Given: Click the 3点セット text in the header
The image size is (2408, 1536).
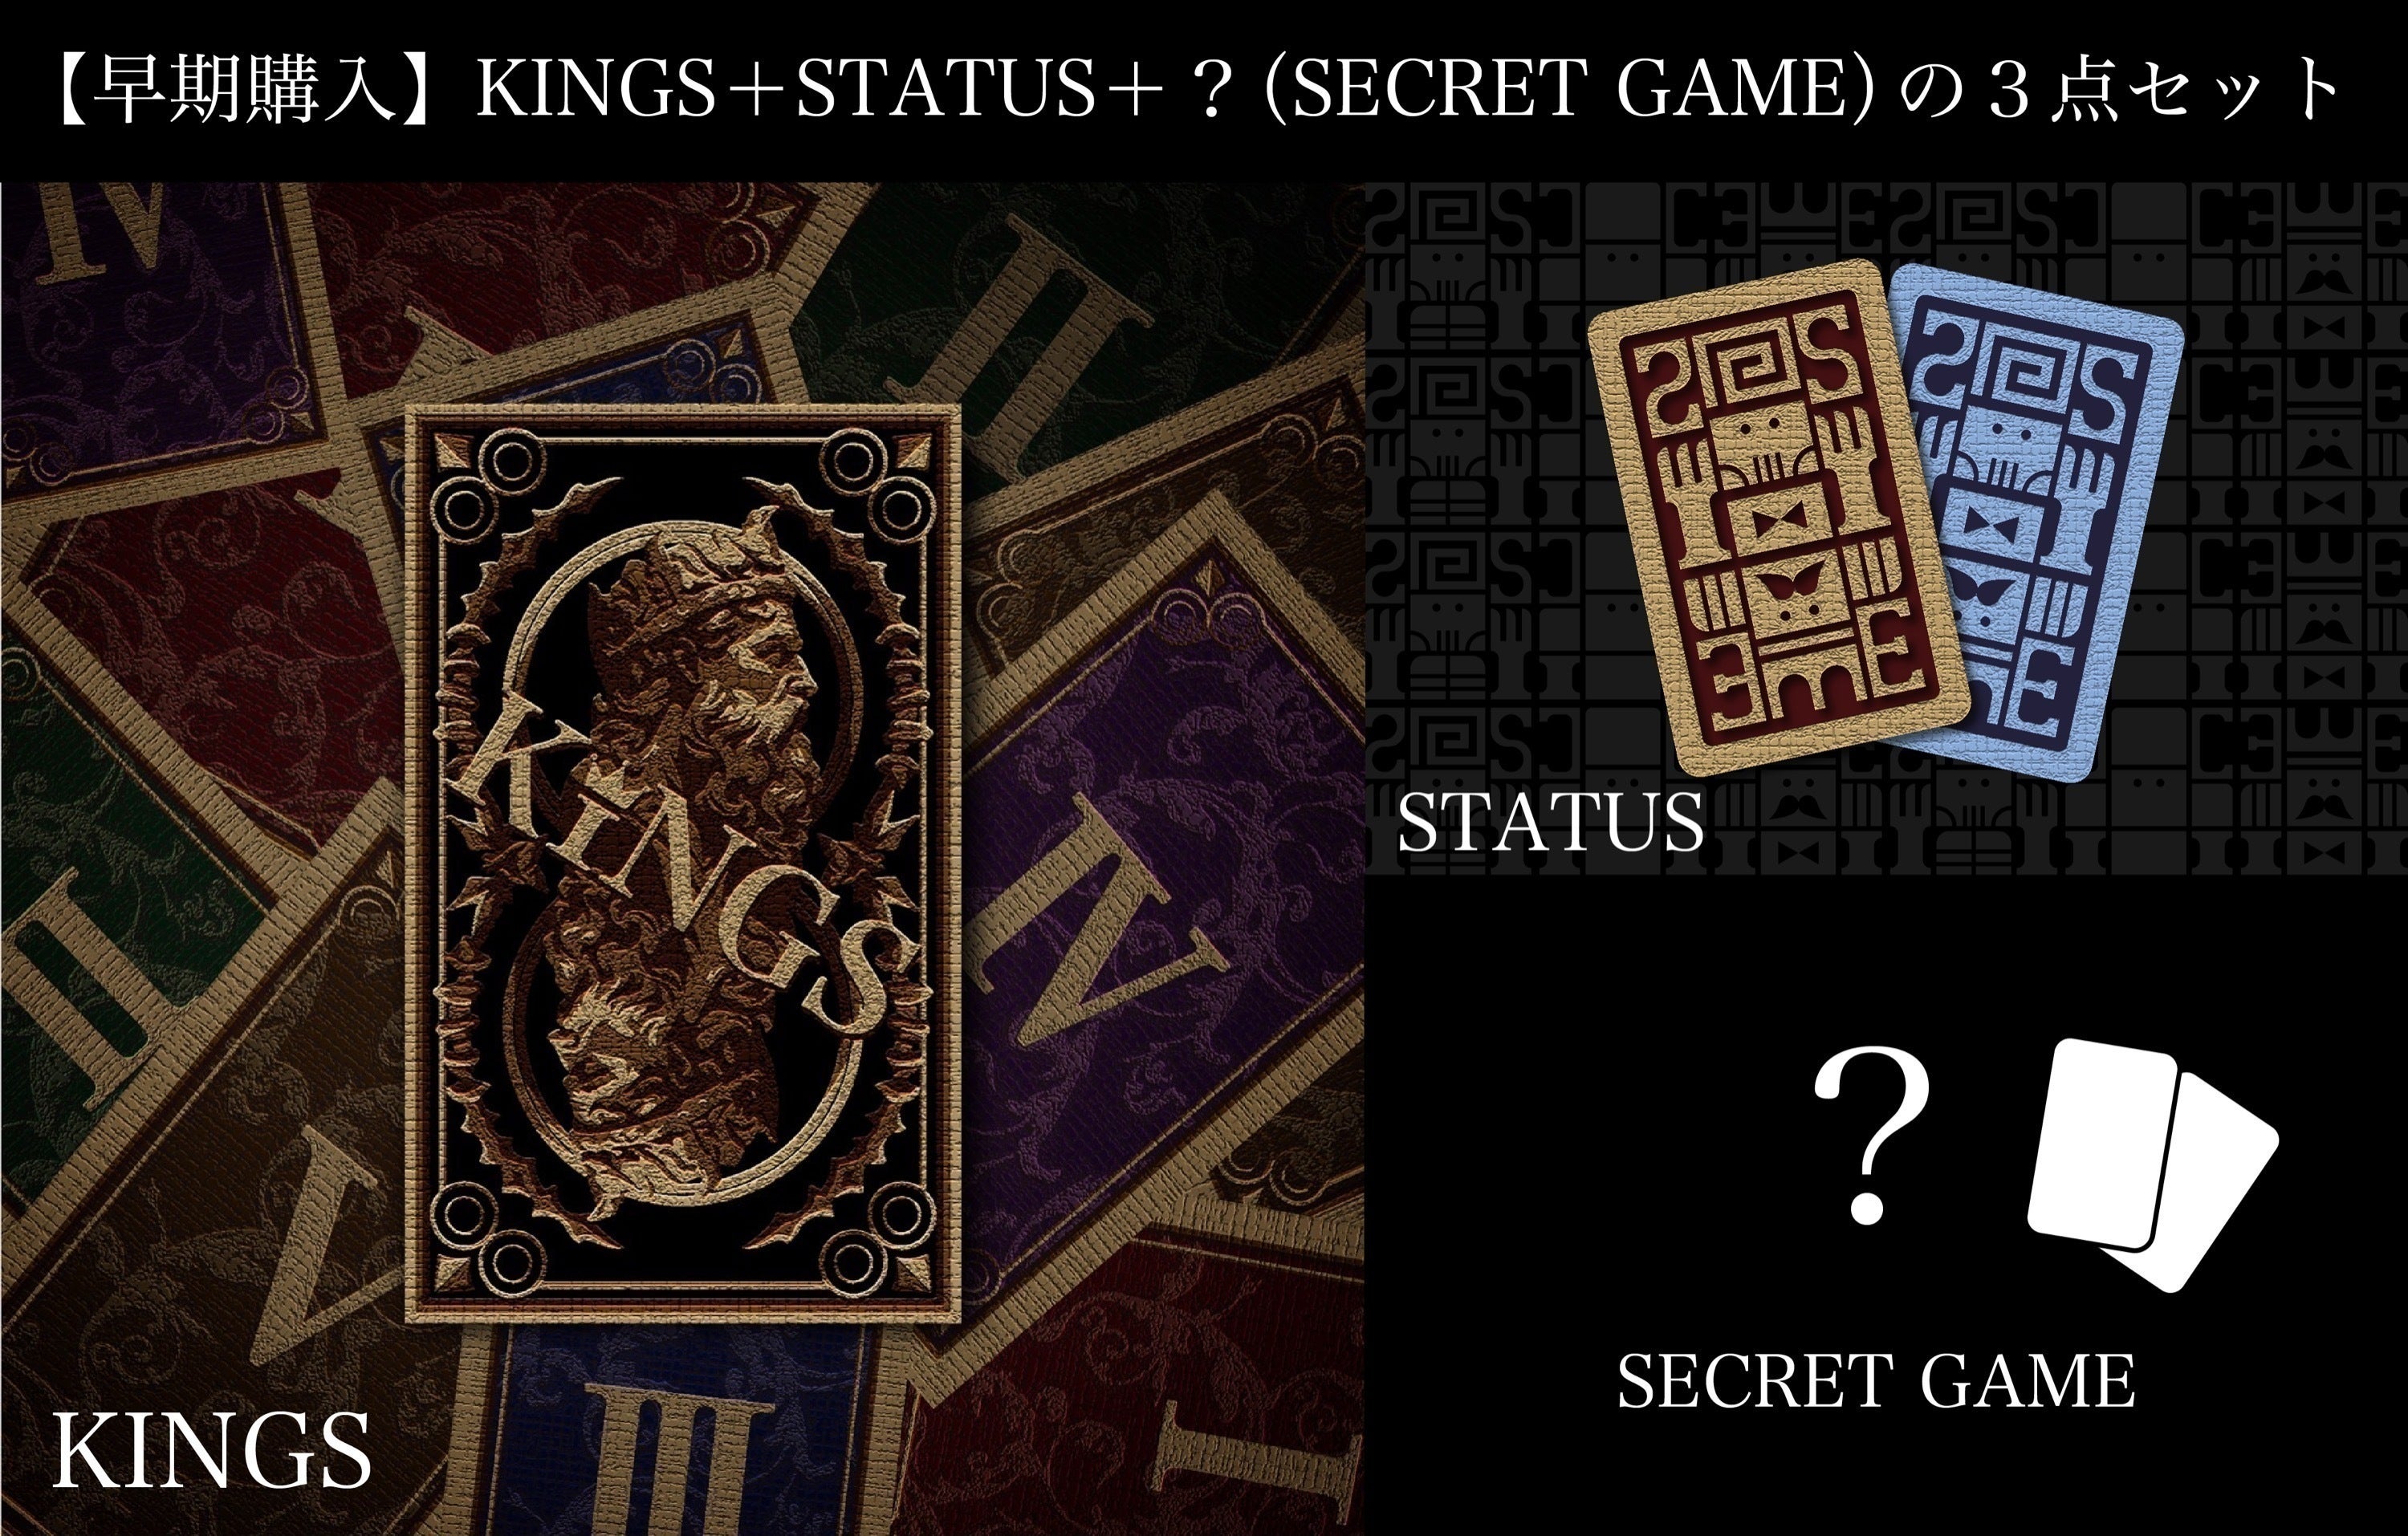Looking at the screenshot, I should (2160, 90).
